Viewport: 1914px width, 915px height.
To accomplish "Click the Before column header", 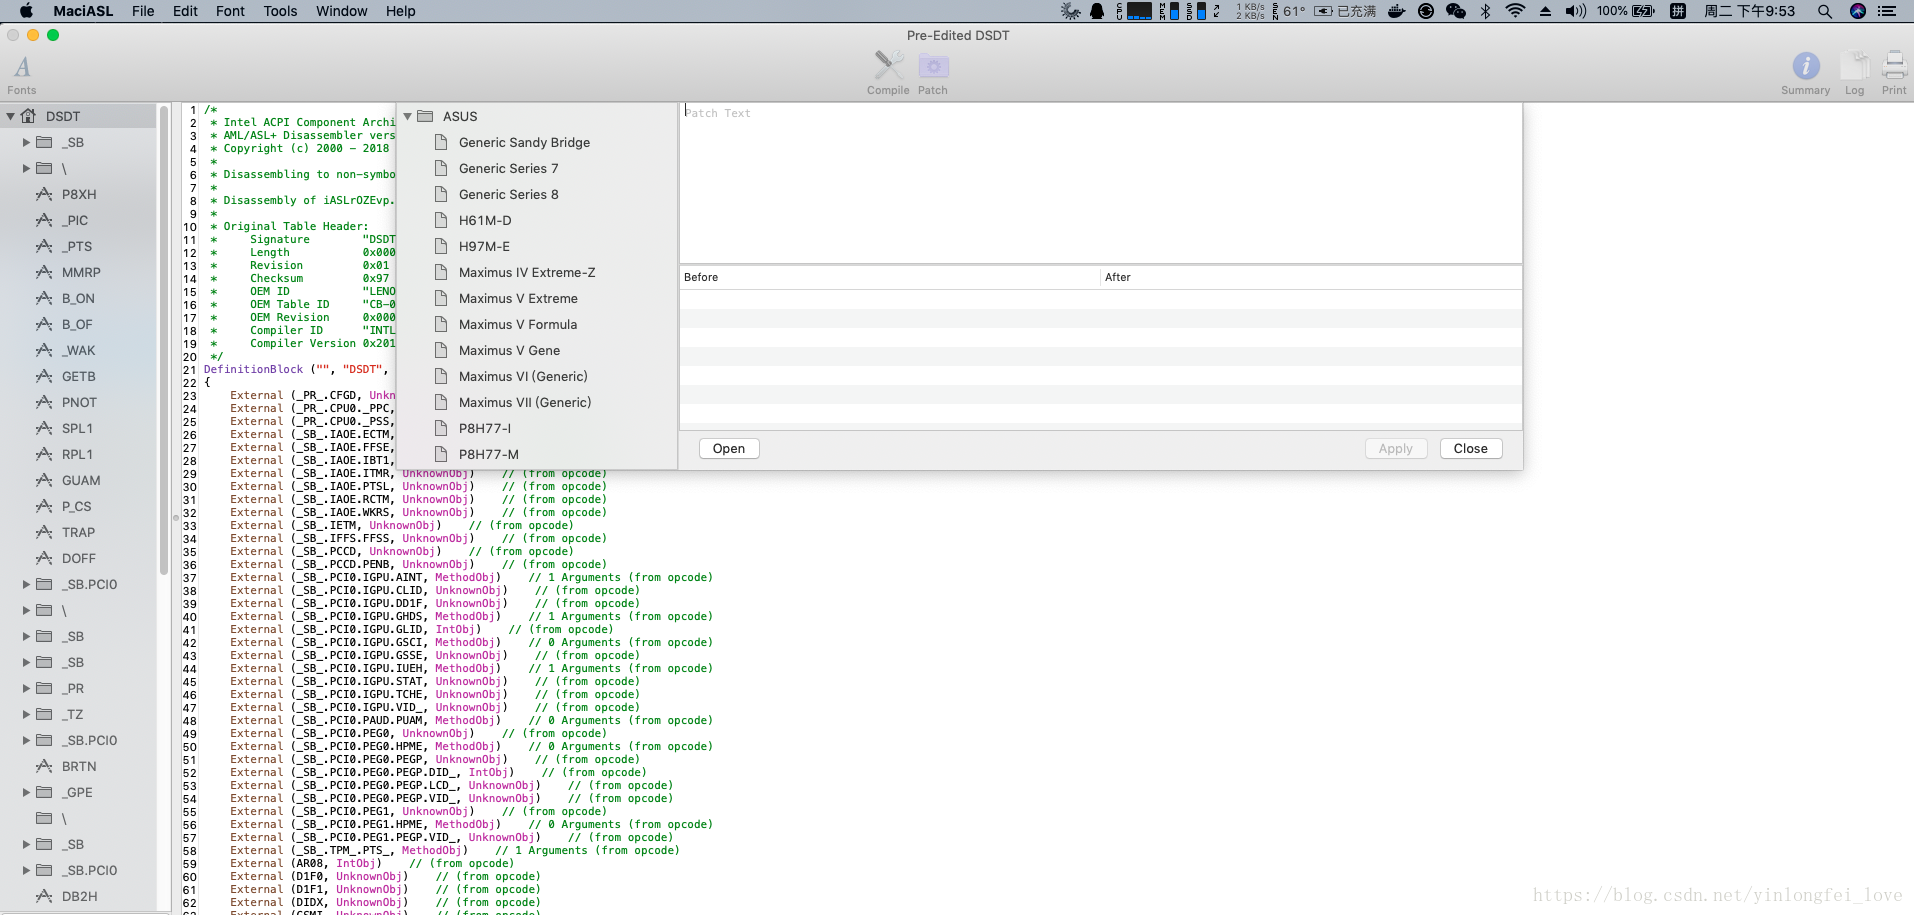I will coord(889,277).
